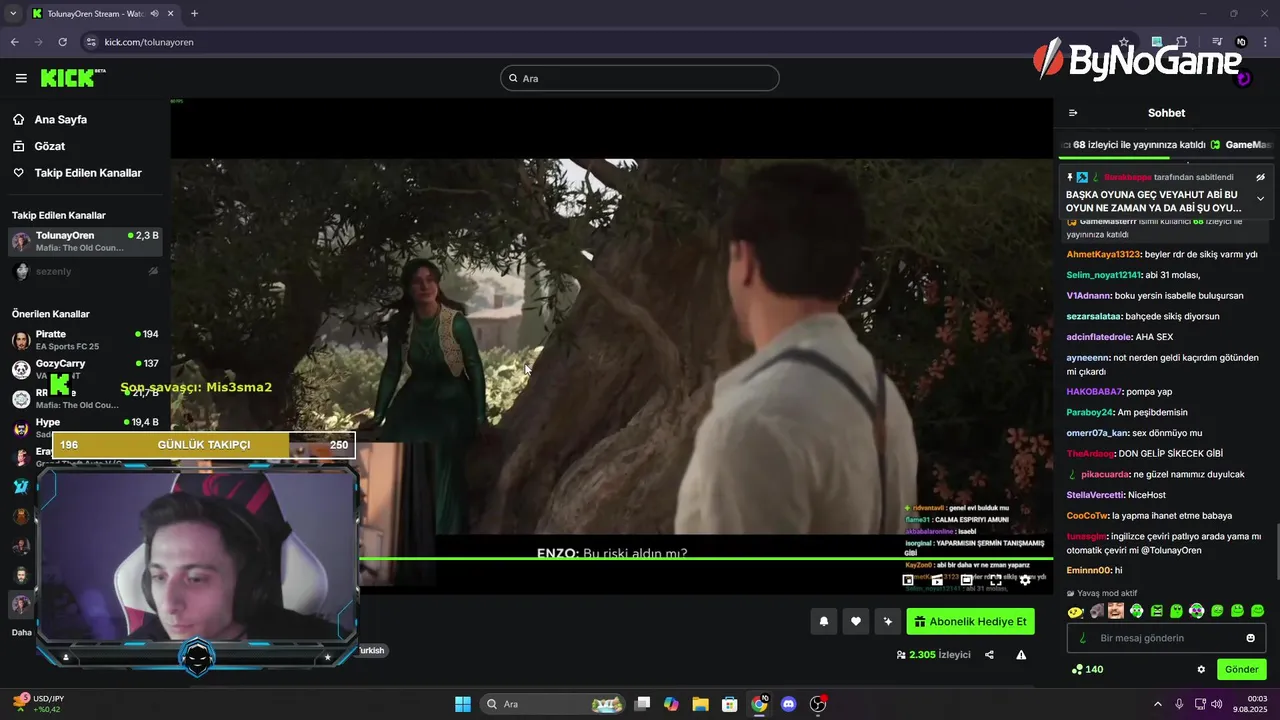Image resolution: width=1280 pixels, height=720 pixels.
Task: Click username StellaVercetti in chat
Action: (1096, 495)
